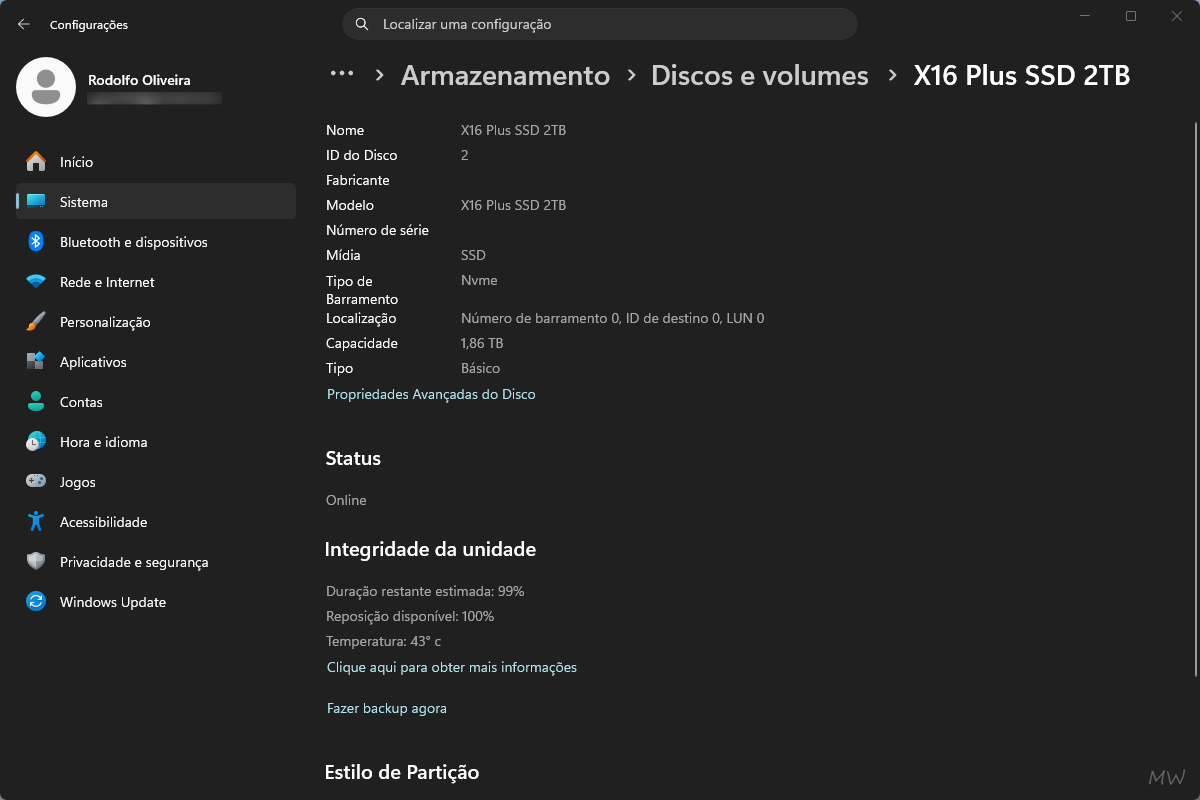The height and width of the screenshot is (800, 1200).
Task: Select Jogos in sidebar
Action: coord(156,482)
